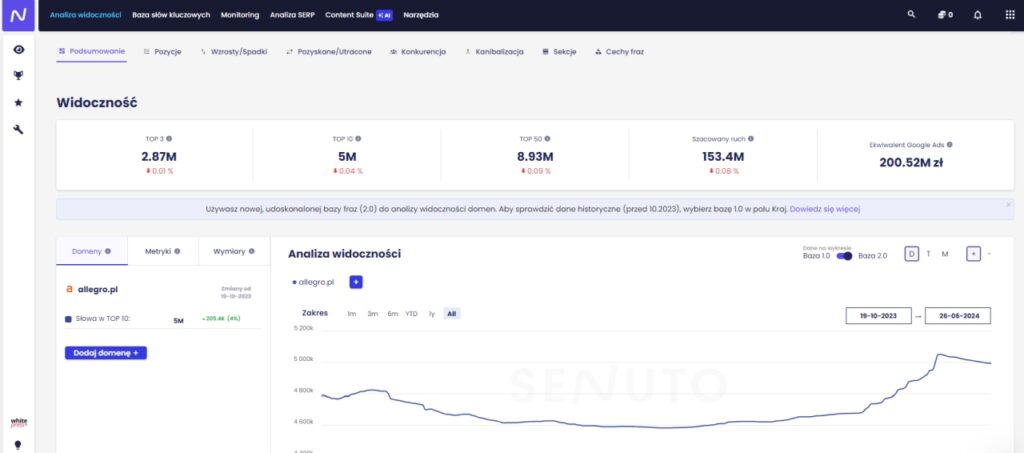Viewport: 1024px width, 453px height.
Task: Click the plus button next to allegro.pl
Action: [356, 282]
